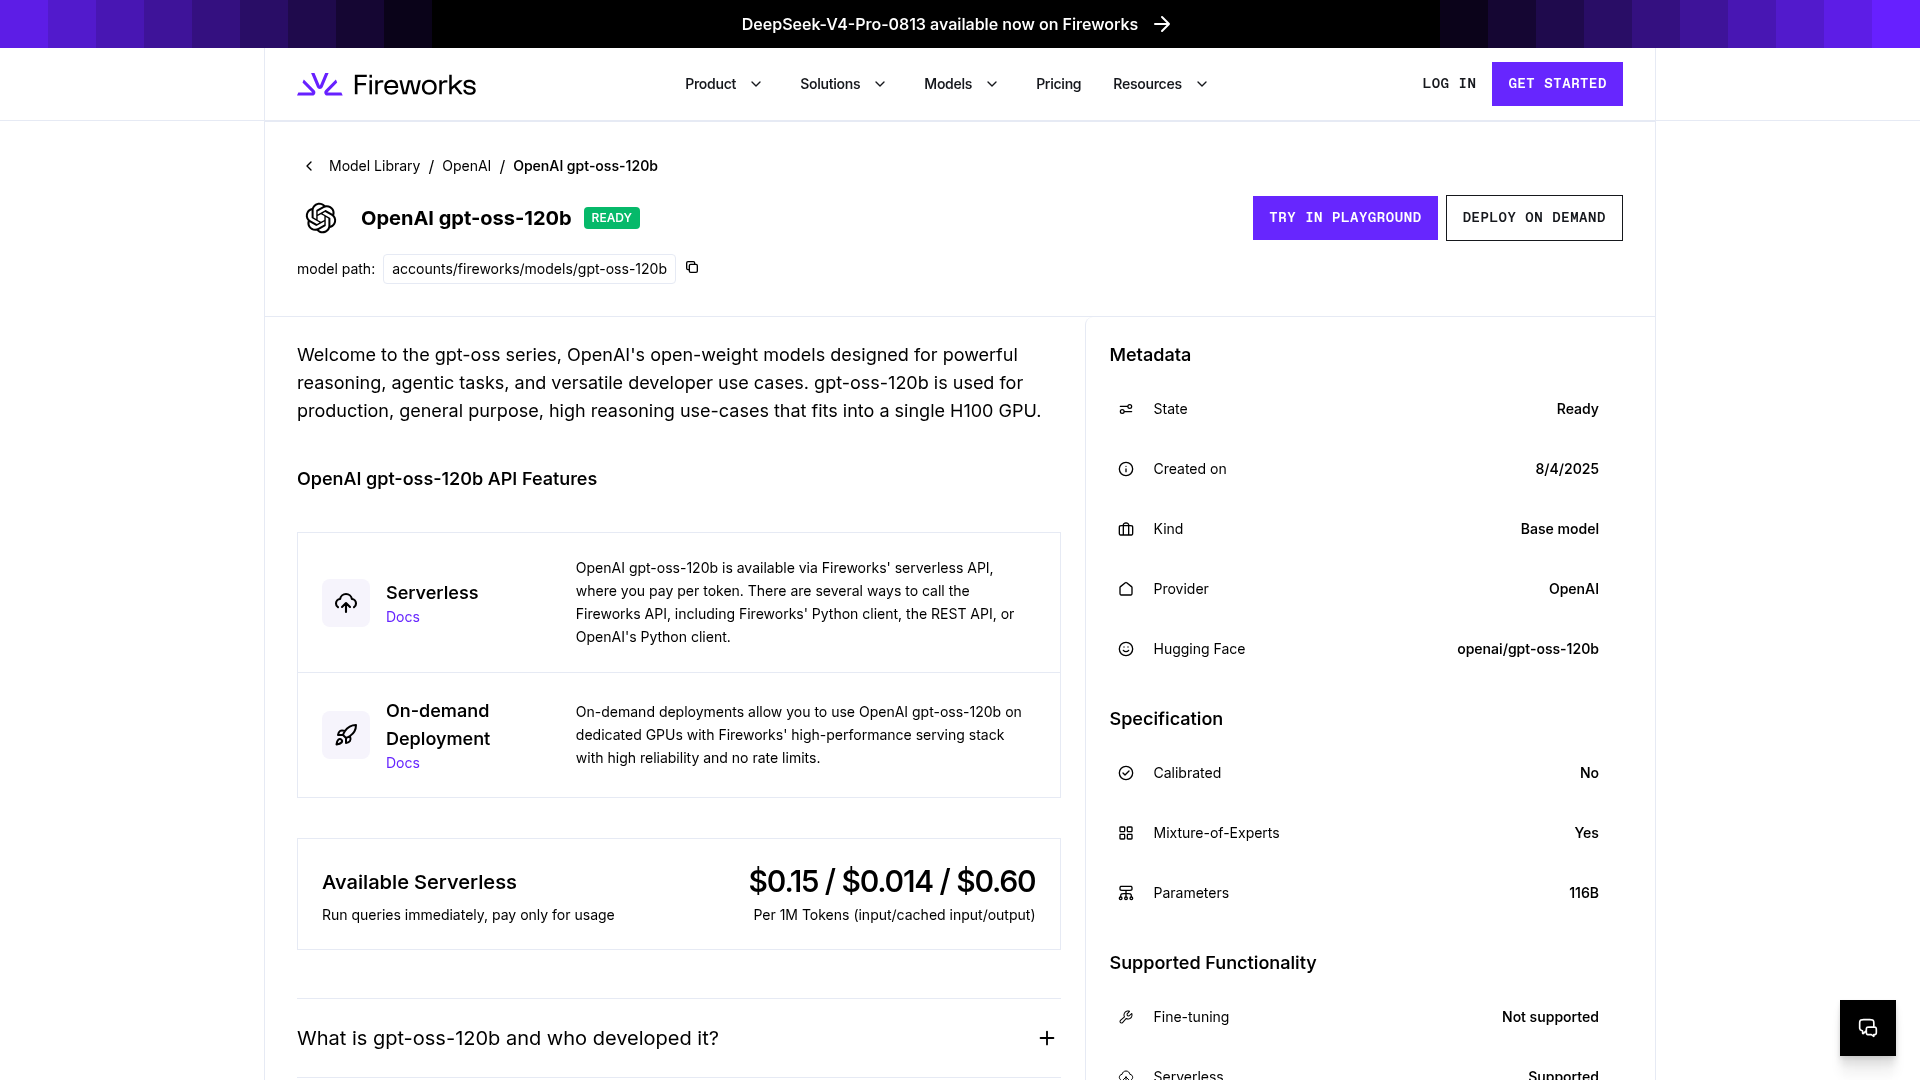The width and height of the screenshot is (1920, 1080).
Task: Click the Fine-tuning value "Not supported"
Action: [1550, 1017]
